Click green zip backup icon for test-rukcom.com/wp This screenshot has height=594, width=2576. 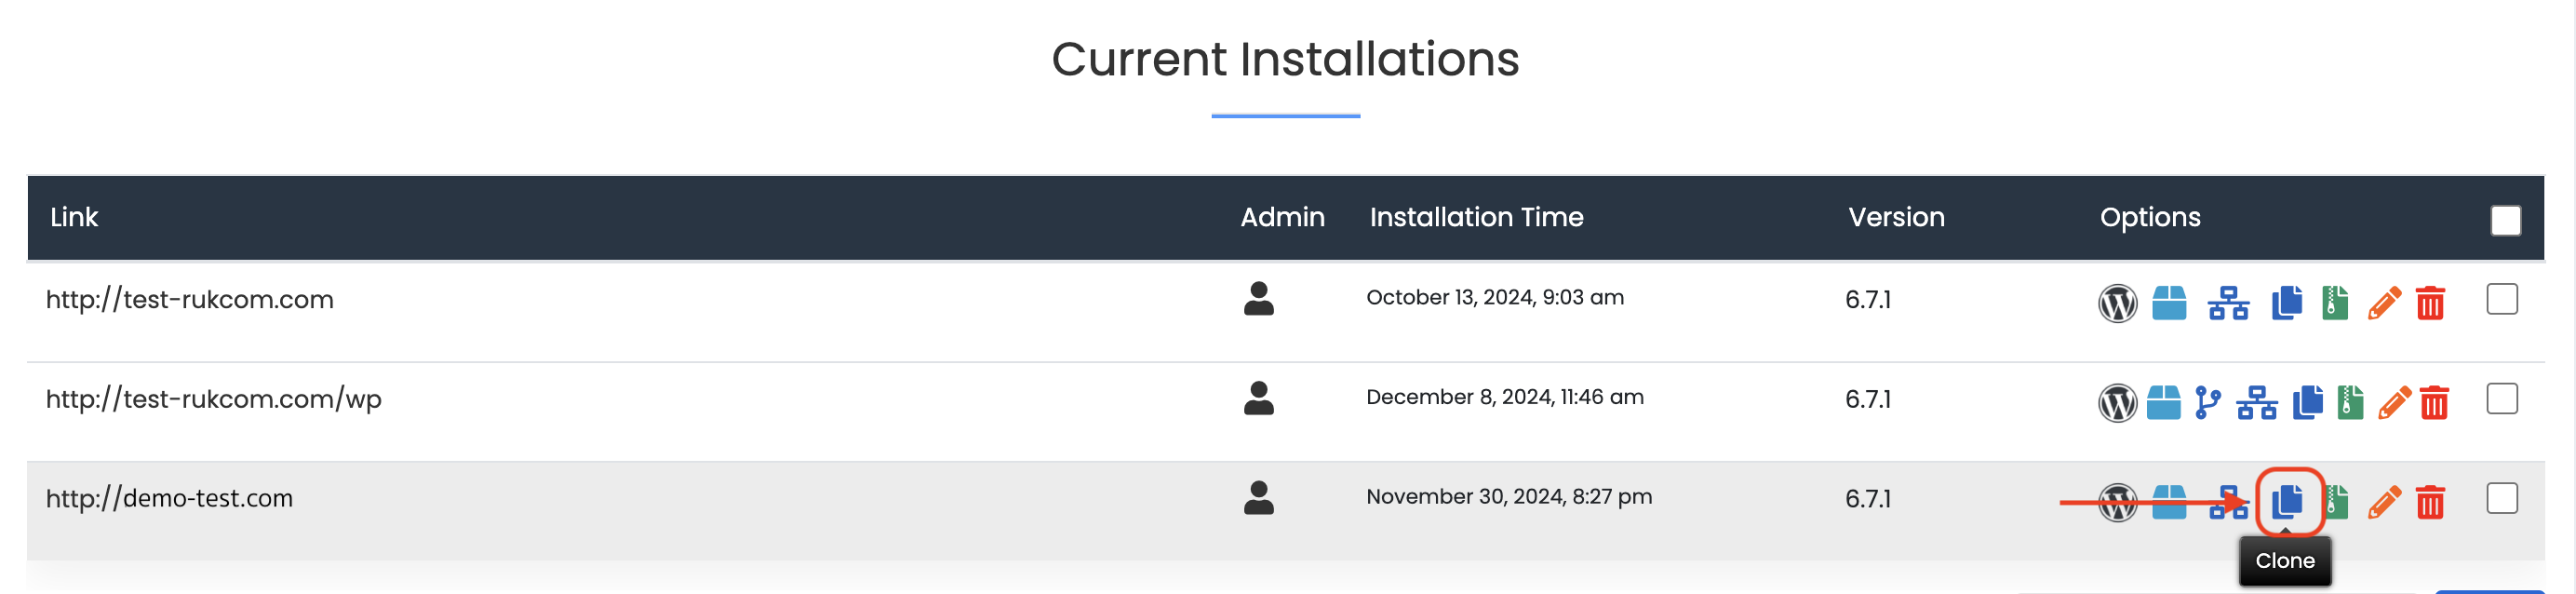[x=2350, y=402]
